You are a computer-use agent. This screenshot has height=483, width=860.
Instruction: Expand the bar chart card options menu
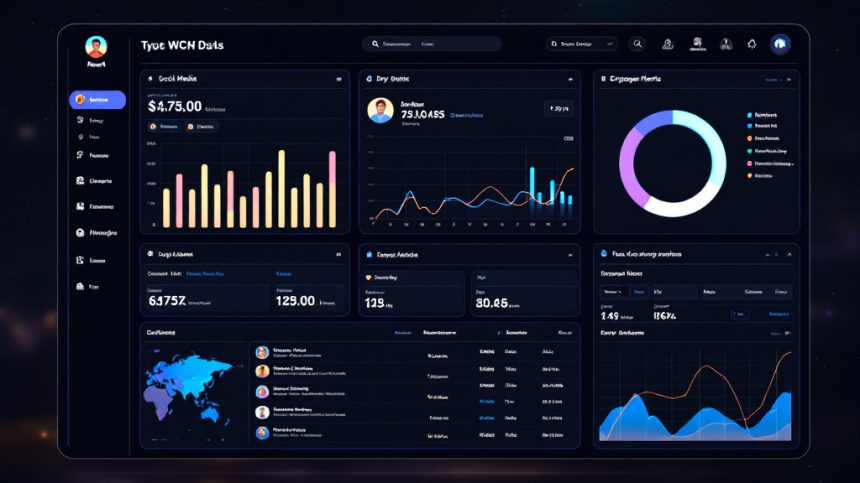[x=338, y=78]
